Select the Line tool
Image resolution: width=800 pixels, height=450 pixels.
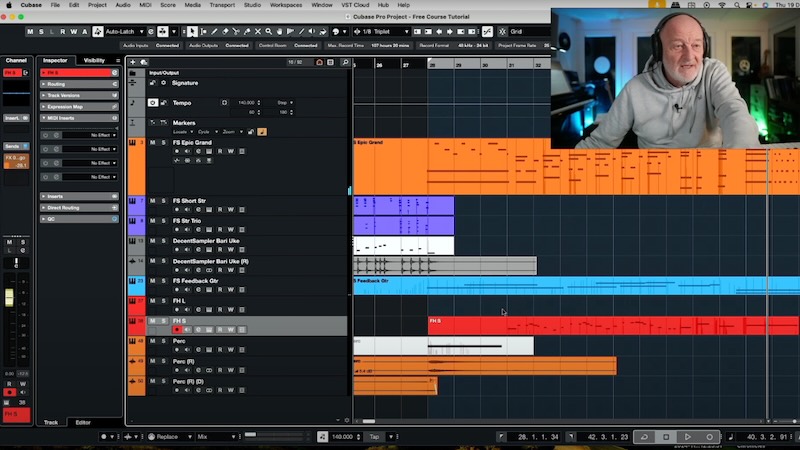[301, 32]
